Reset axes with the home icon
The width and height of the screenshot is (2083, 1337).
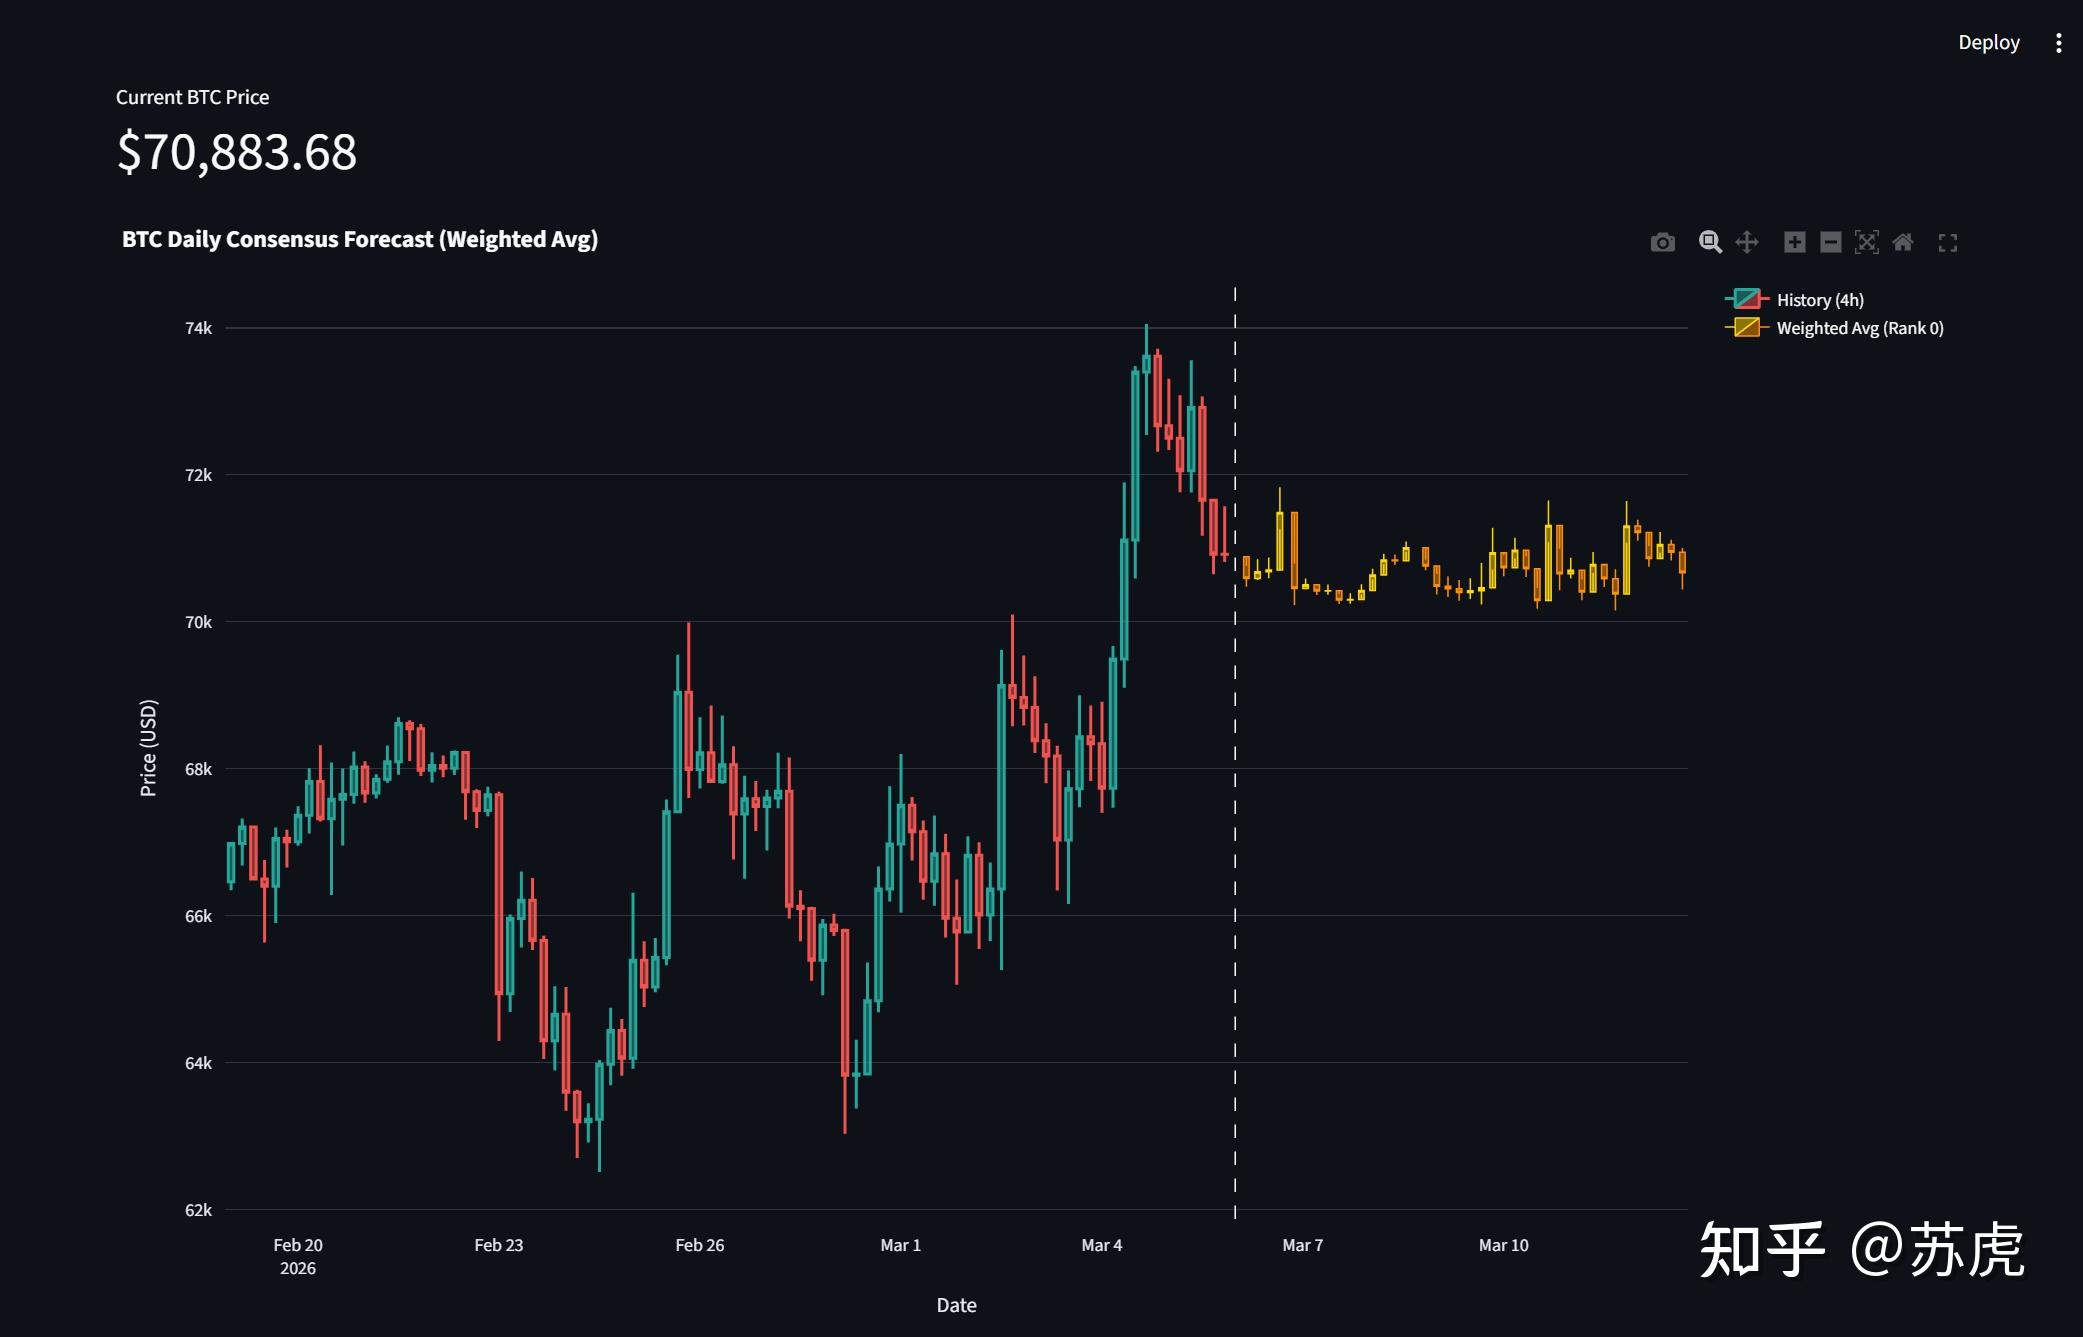pos(1903,242)
